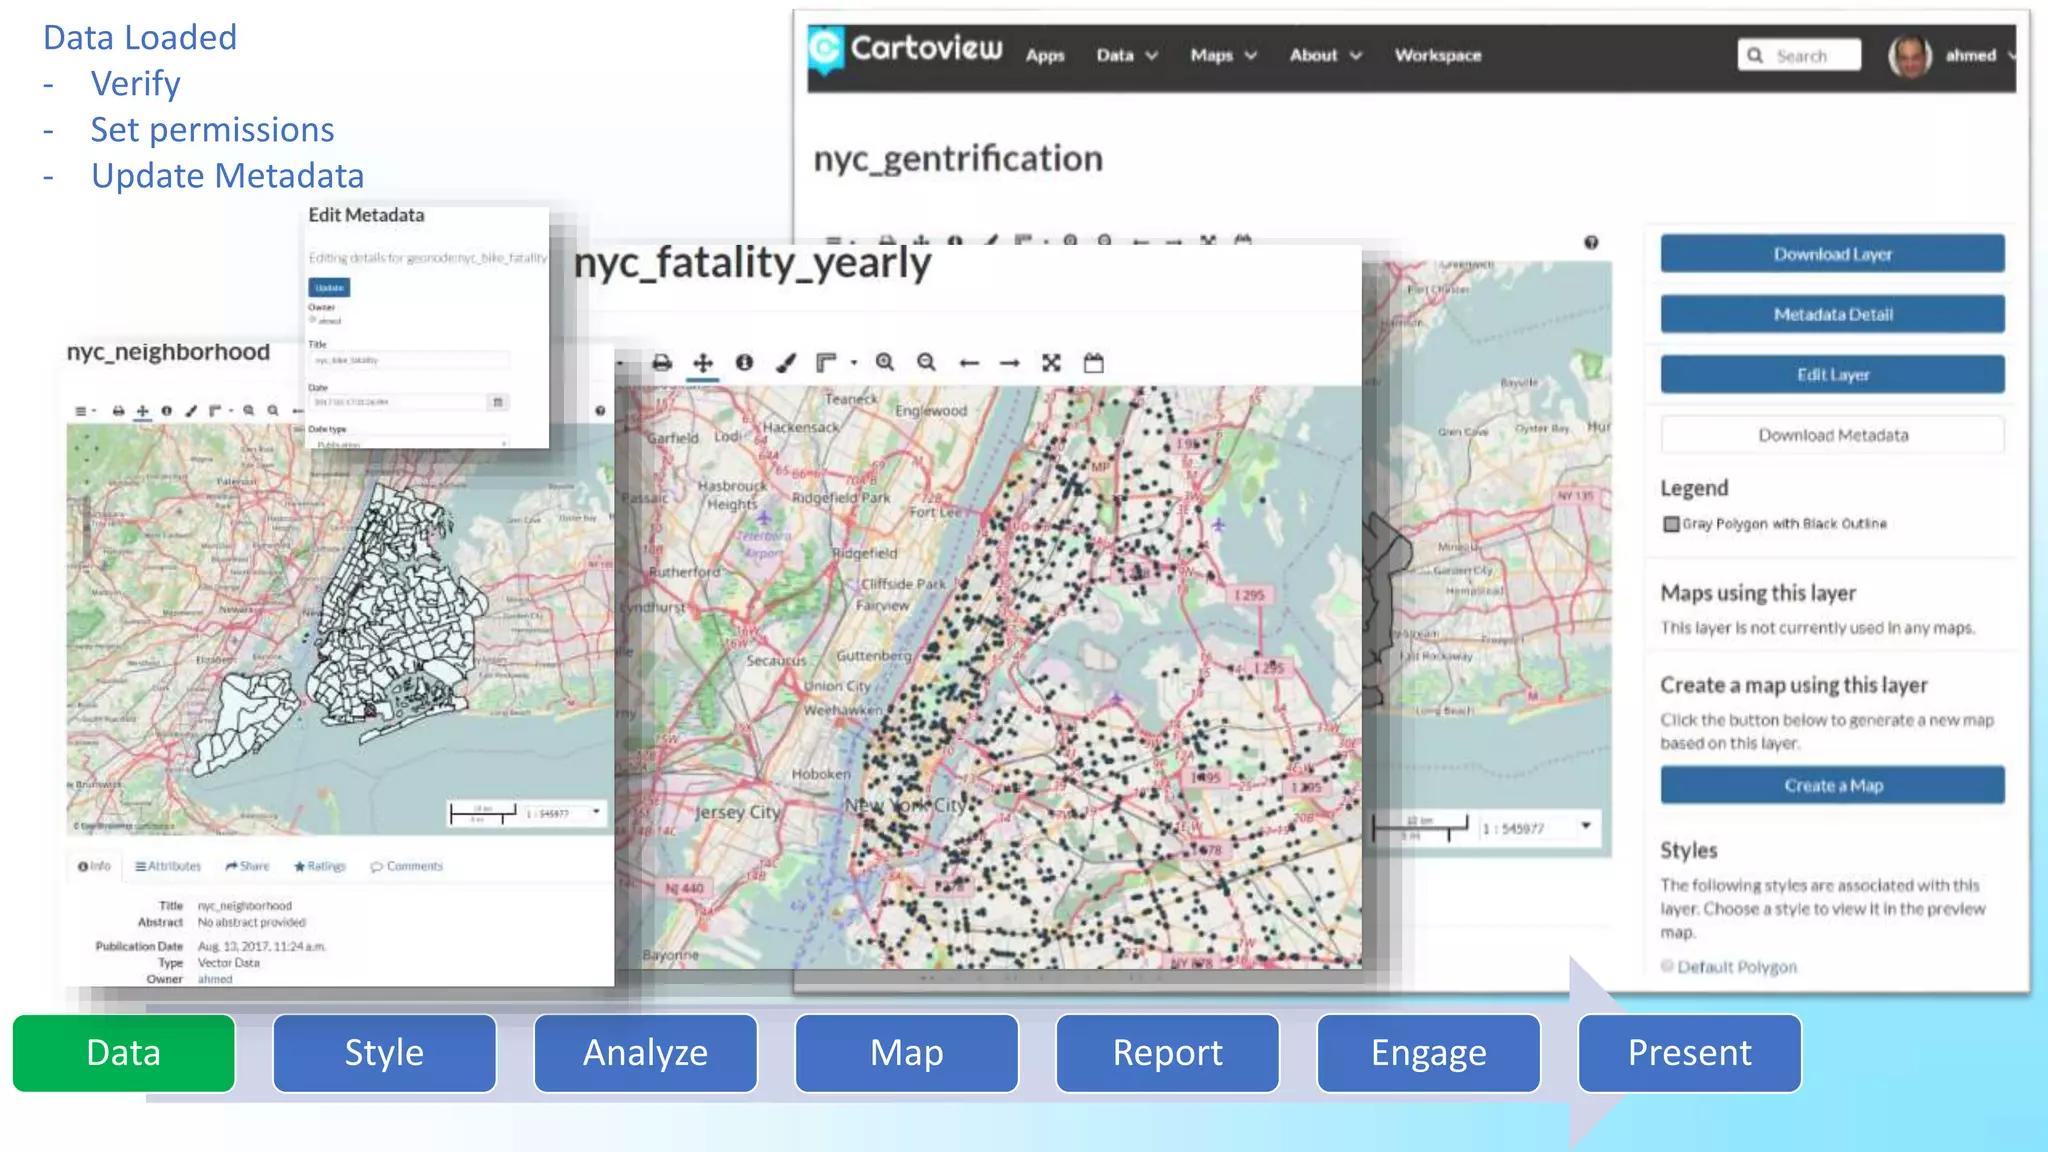Switch to the Attributes tab
Viewport: 2048px width, 1152px height.
tap(168, 866)
